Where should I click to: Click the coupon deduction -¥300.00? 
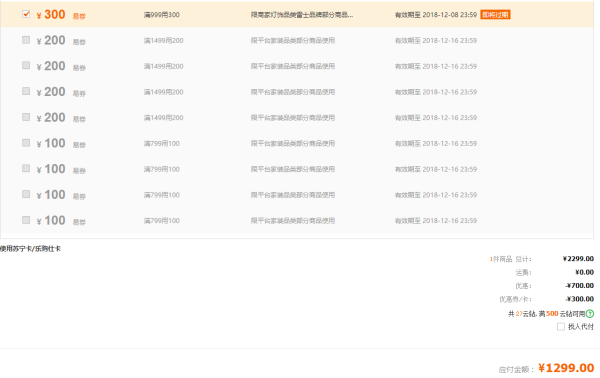coord(580,299)
